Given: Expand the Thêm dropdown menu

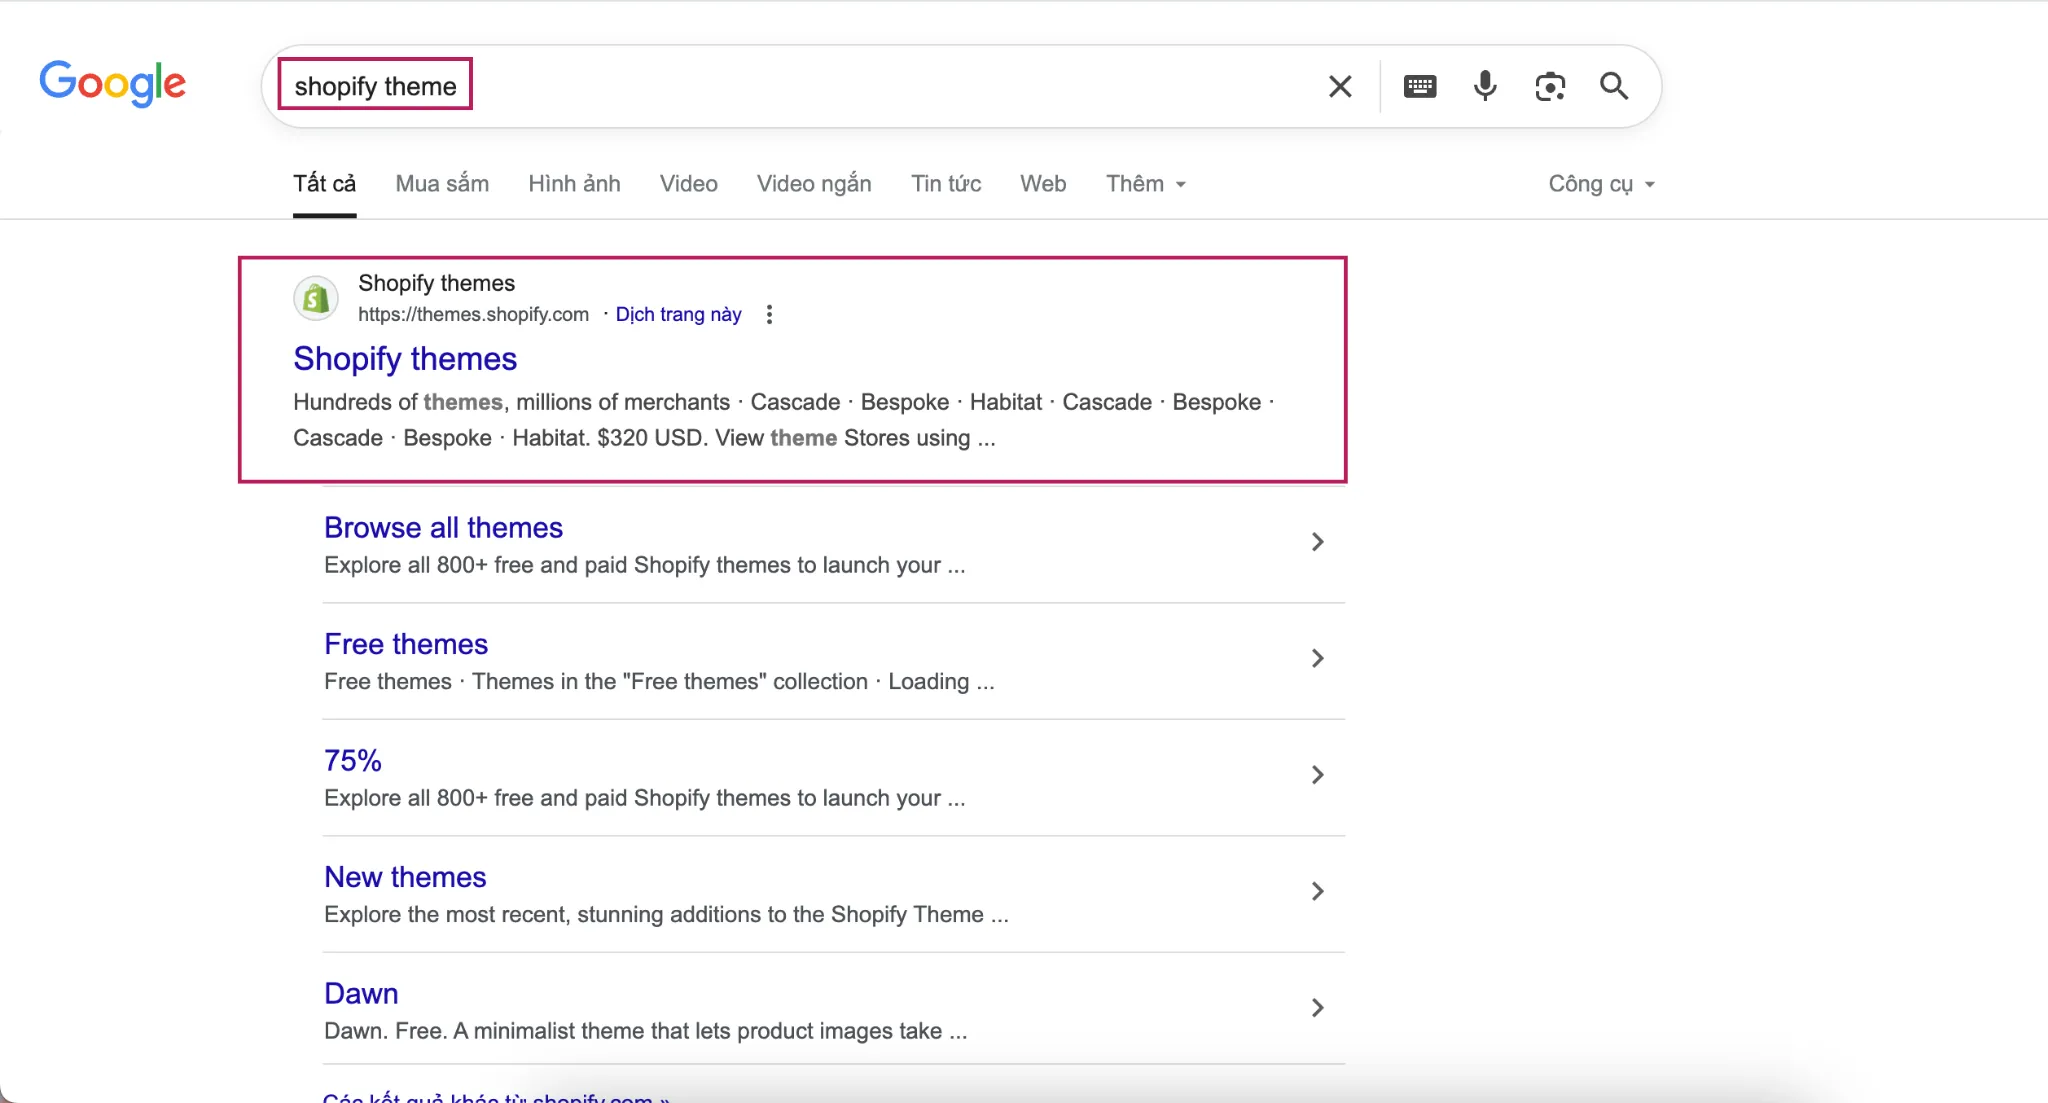Looking at the screenshot, I should (x=1146, y=184).
